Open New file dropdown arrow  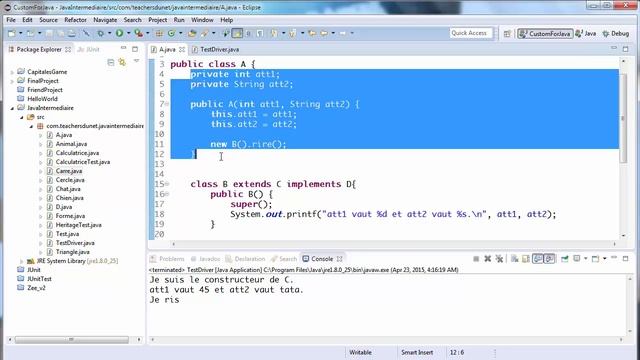(20, 33)
